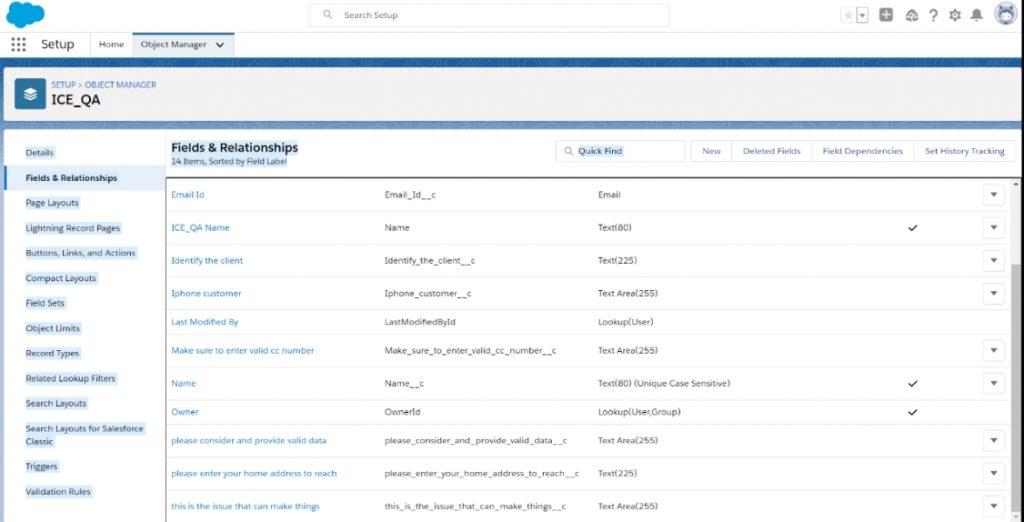This screenshot has width=1024, height=522.
Task: Switch to the Home tab
Action: (x=111, y=45)
